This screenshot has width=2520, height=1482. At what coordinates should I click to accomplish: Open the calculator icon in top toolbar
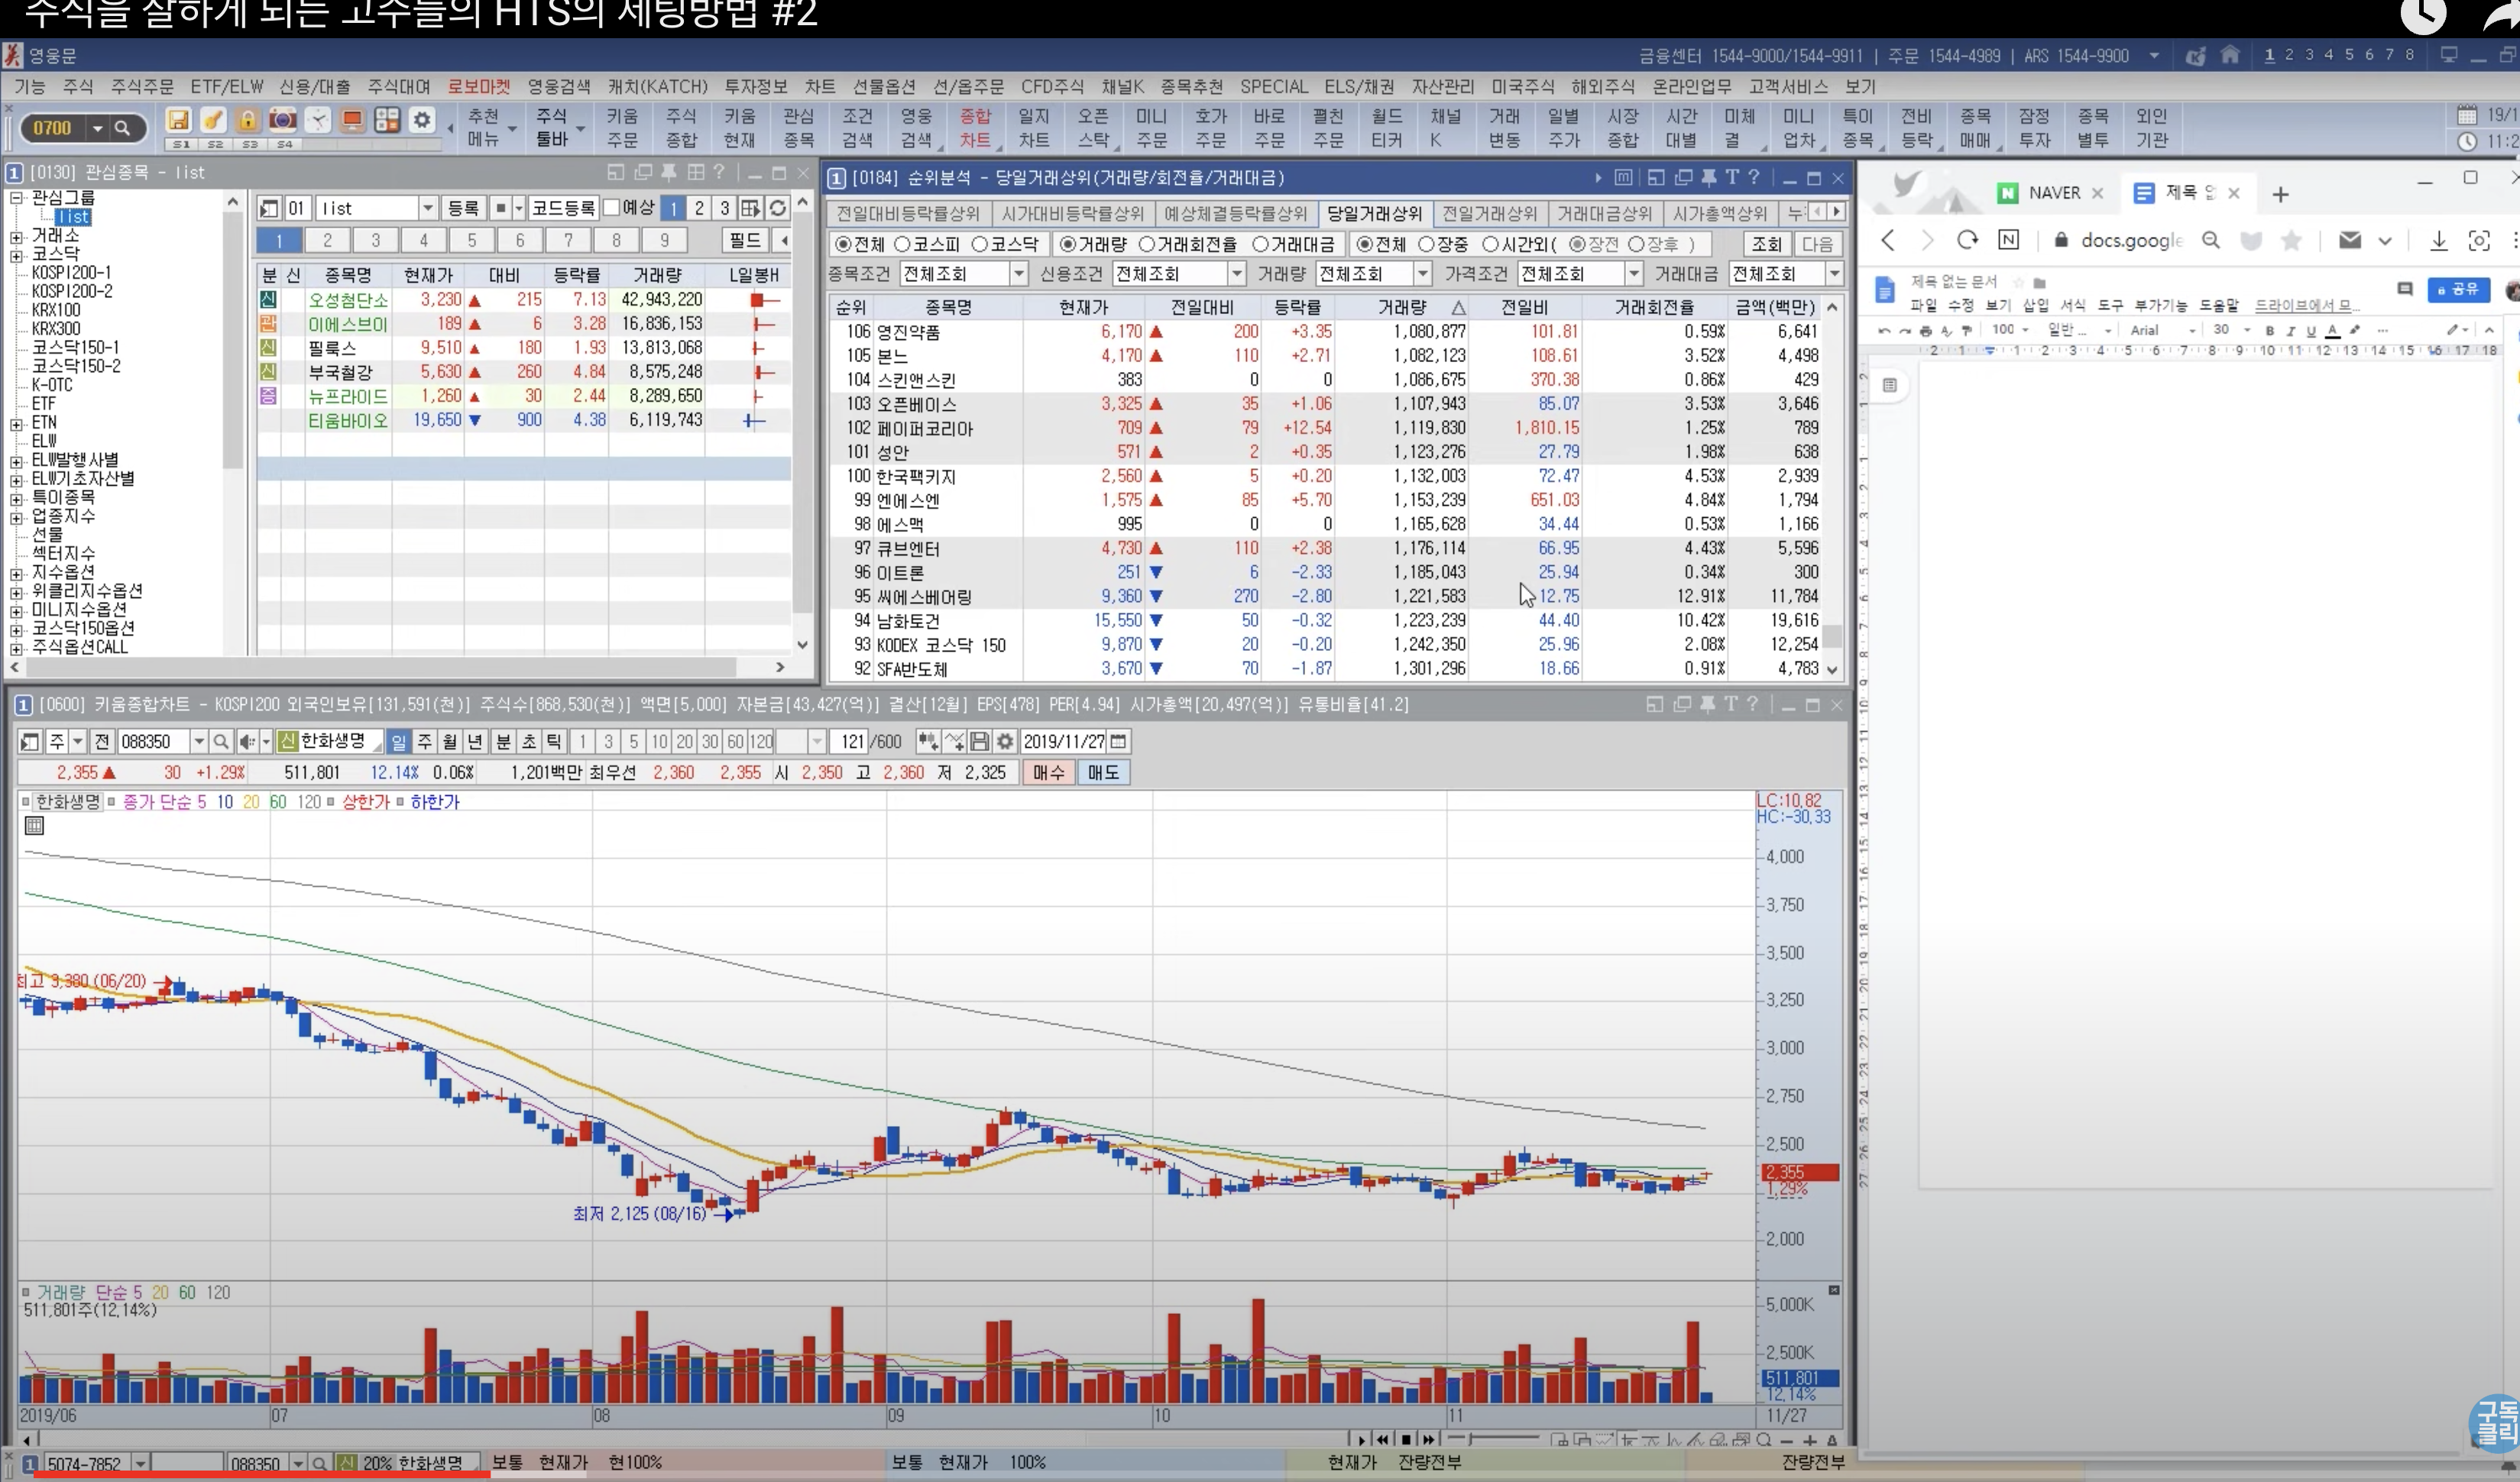click(x=387, y=121)
